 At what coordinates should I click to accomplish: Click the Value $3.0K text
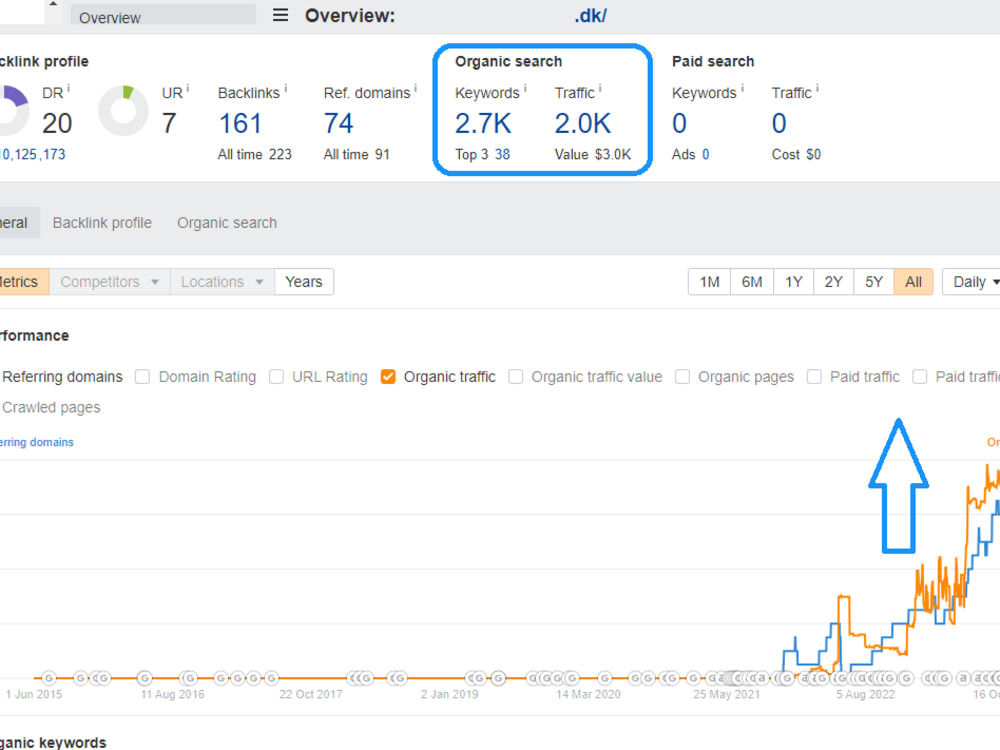click(592, 154)
